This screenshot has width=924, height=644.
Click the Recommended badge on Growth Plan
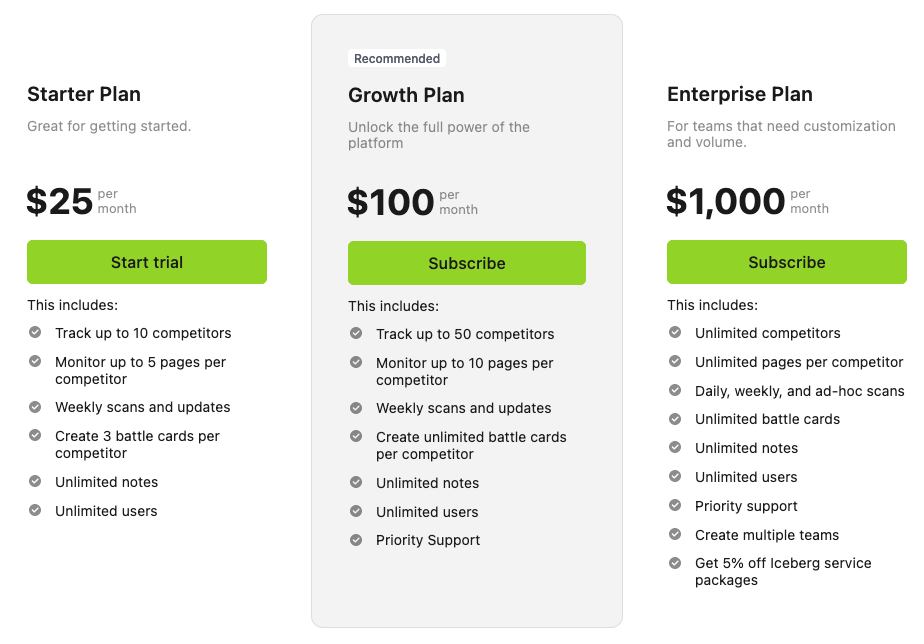(x=397, y=58)
